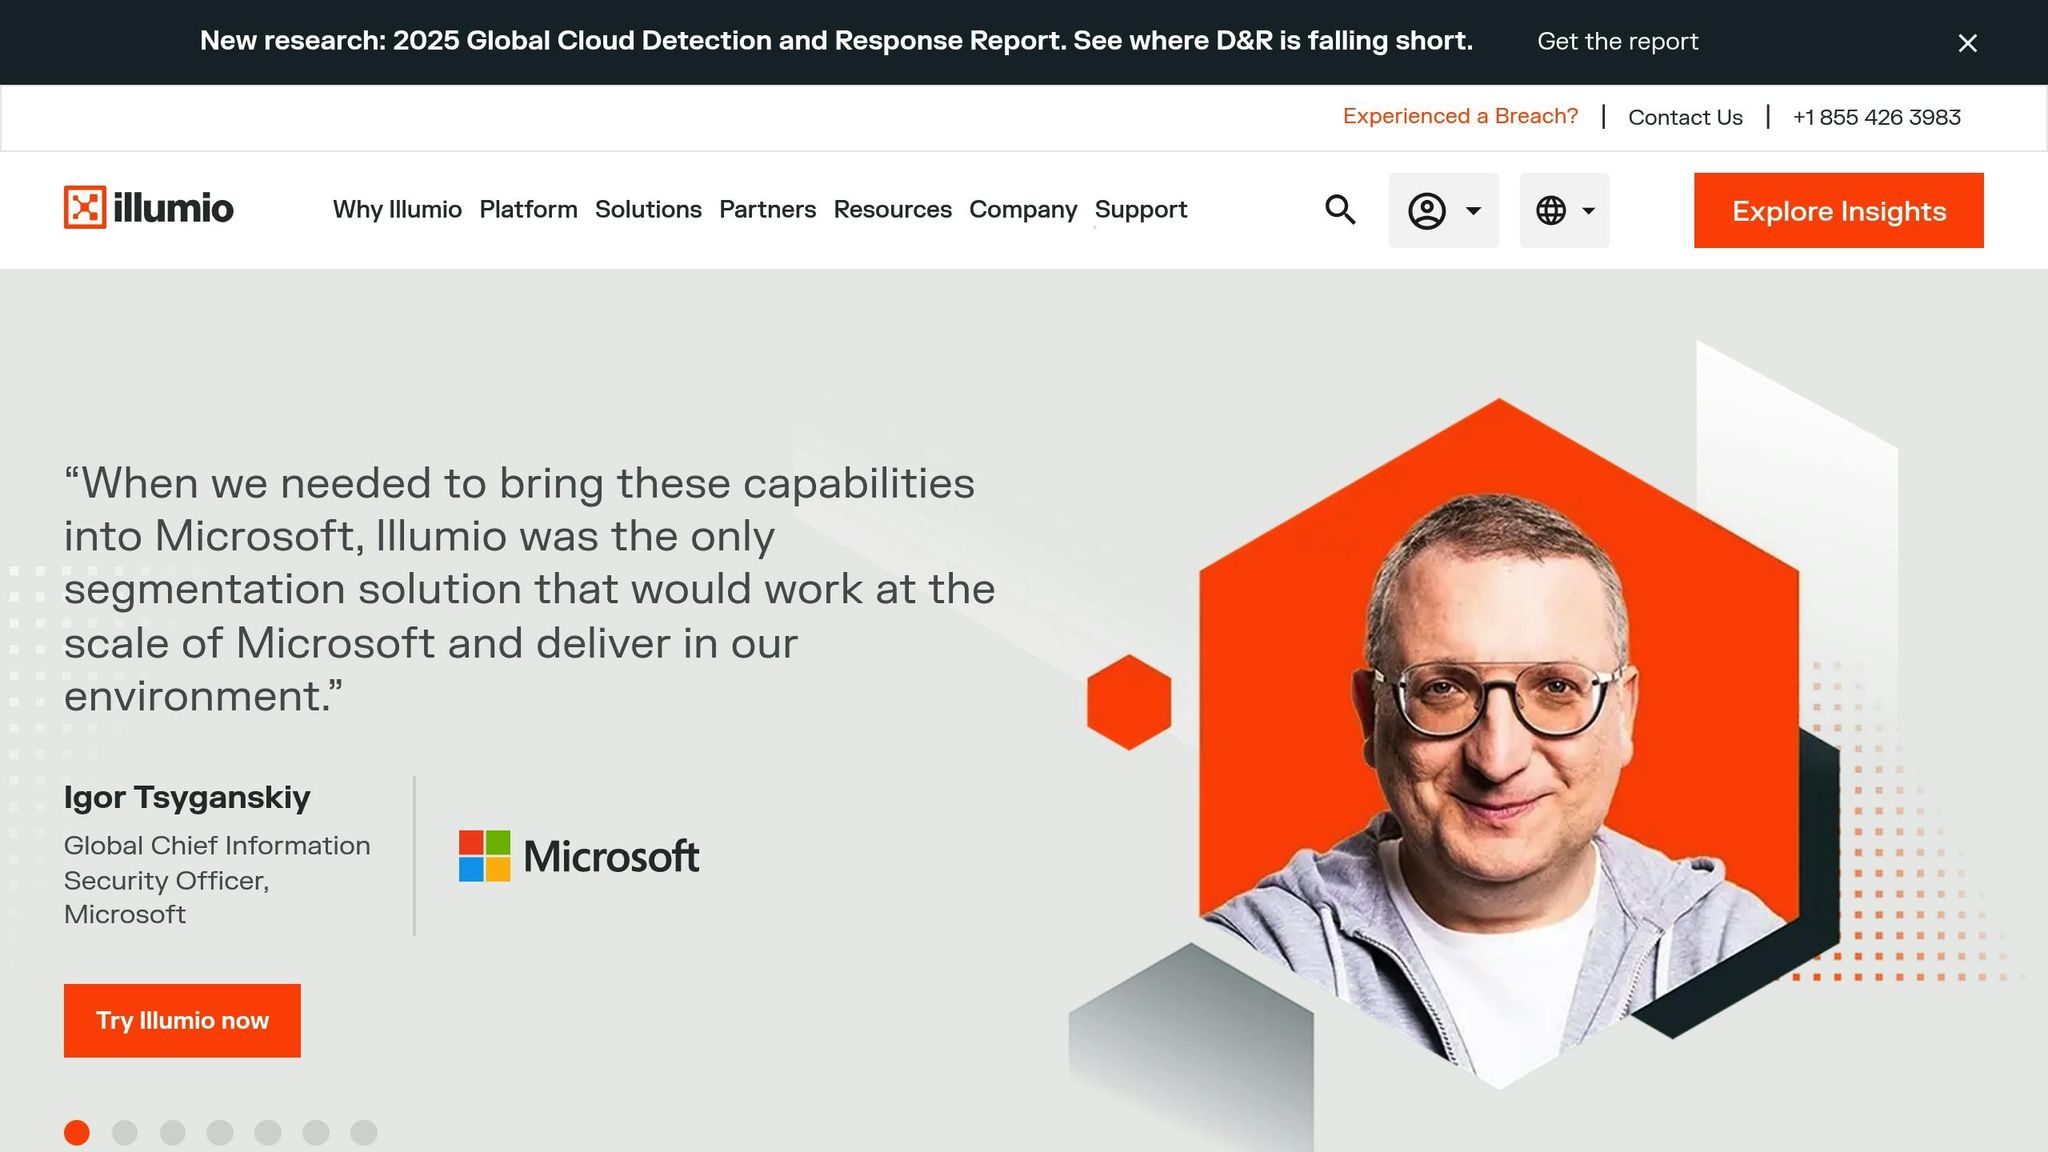Click the user account profile icon
The width and height of the screenshot is (2048, 1152).
click(1427, 211)
